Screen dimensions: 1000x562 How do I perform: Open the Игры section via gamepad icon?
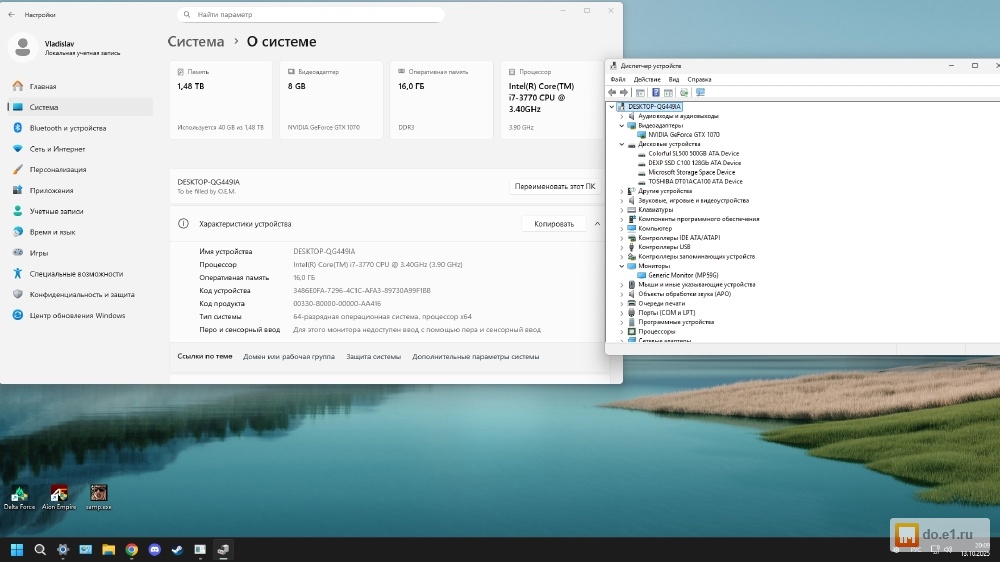pos(18,253)
